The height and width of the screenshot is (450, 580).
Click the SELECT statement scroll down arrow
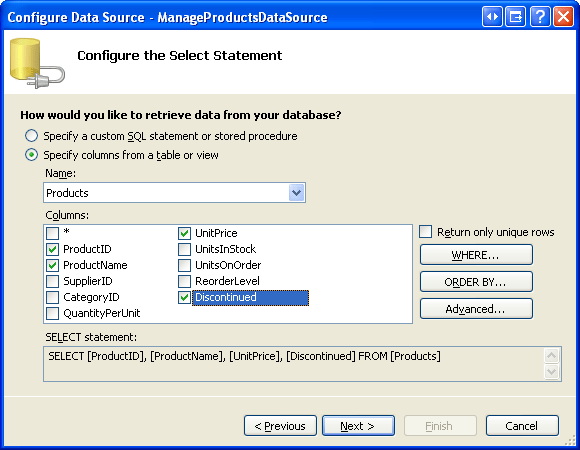pos(552,372)
